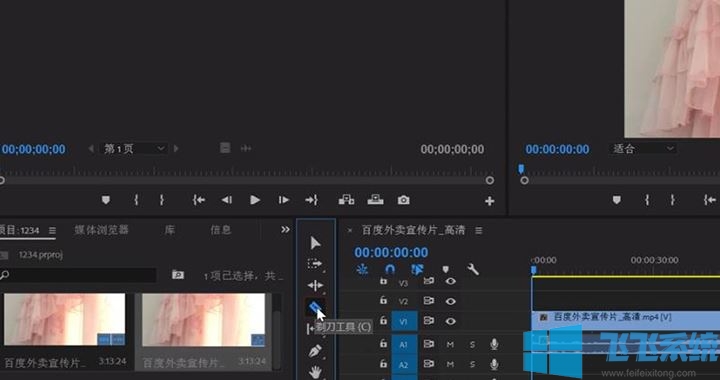Screen dimensions: 720x380
Task: Open the 适合 zoom level dropdown
Action: [643, 149]
